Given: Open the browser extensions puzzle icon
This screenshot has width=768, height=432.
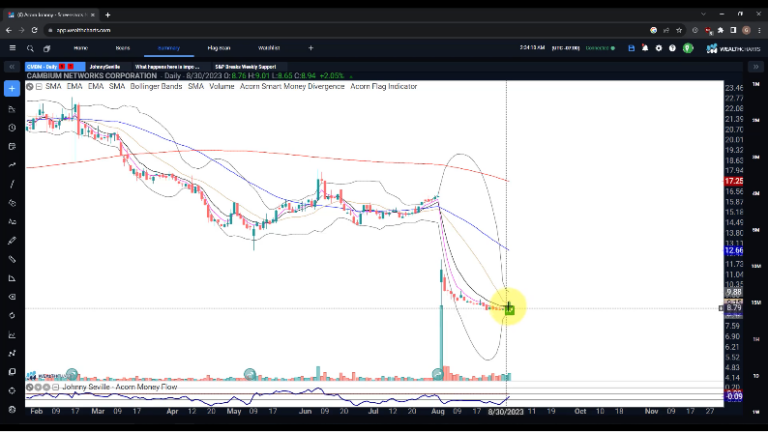Looking at the screenshot, I should 719,30.
